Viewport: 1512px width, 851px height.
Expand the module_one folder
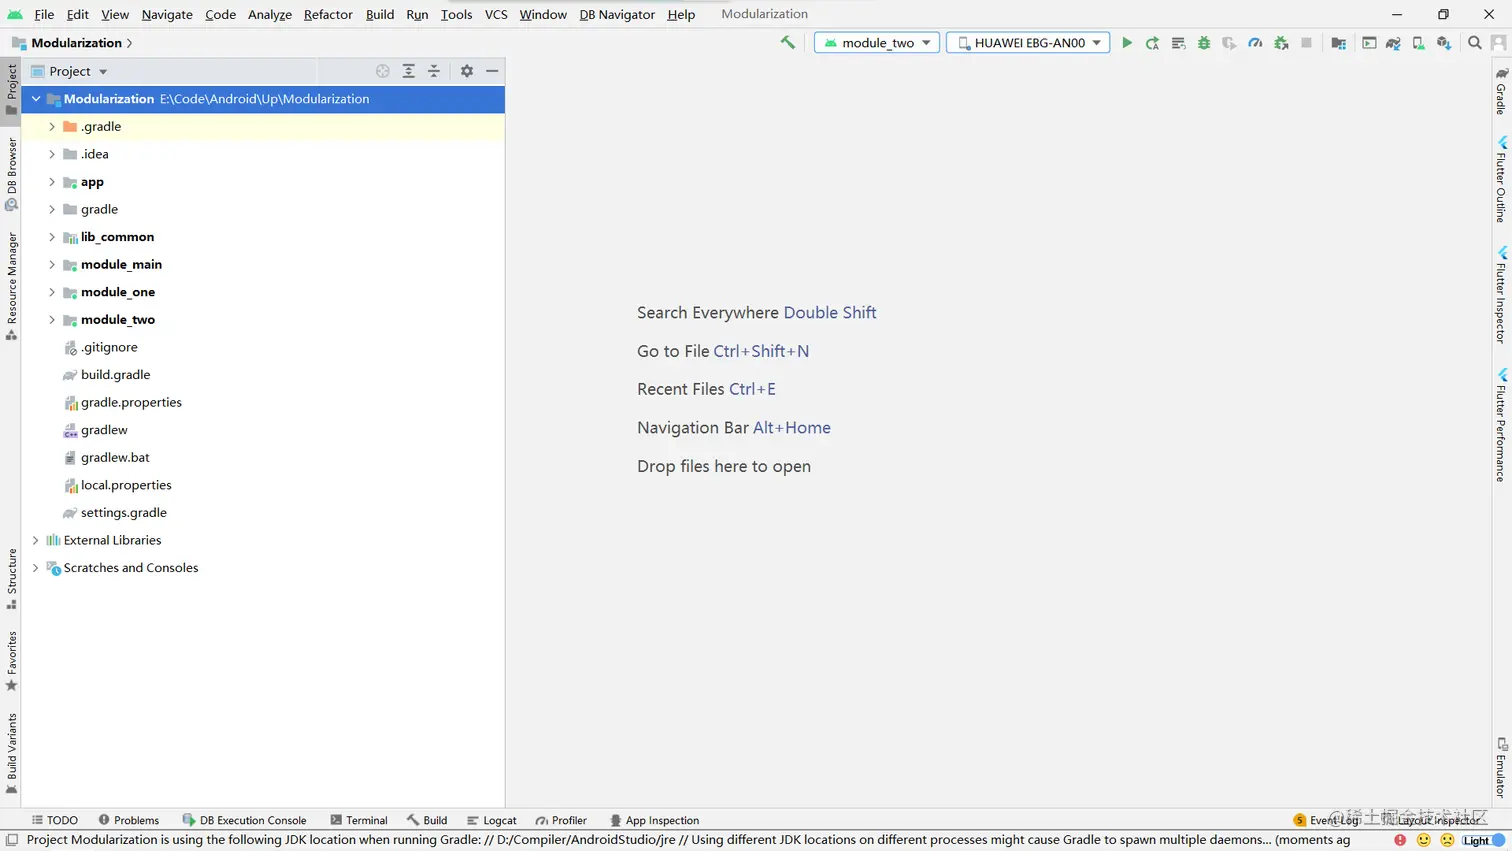(x=52, y=292)
